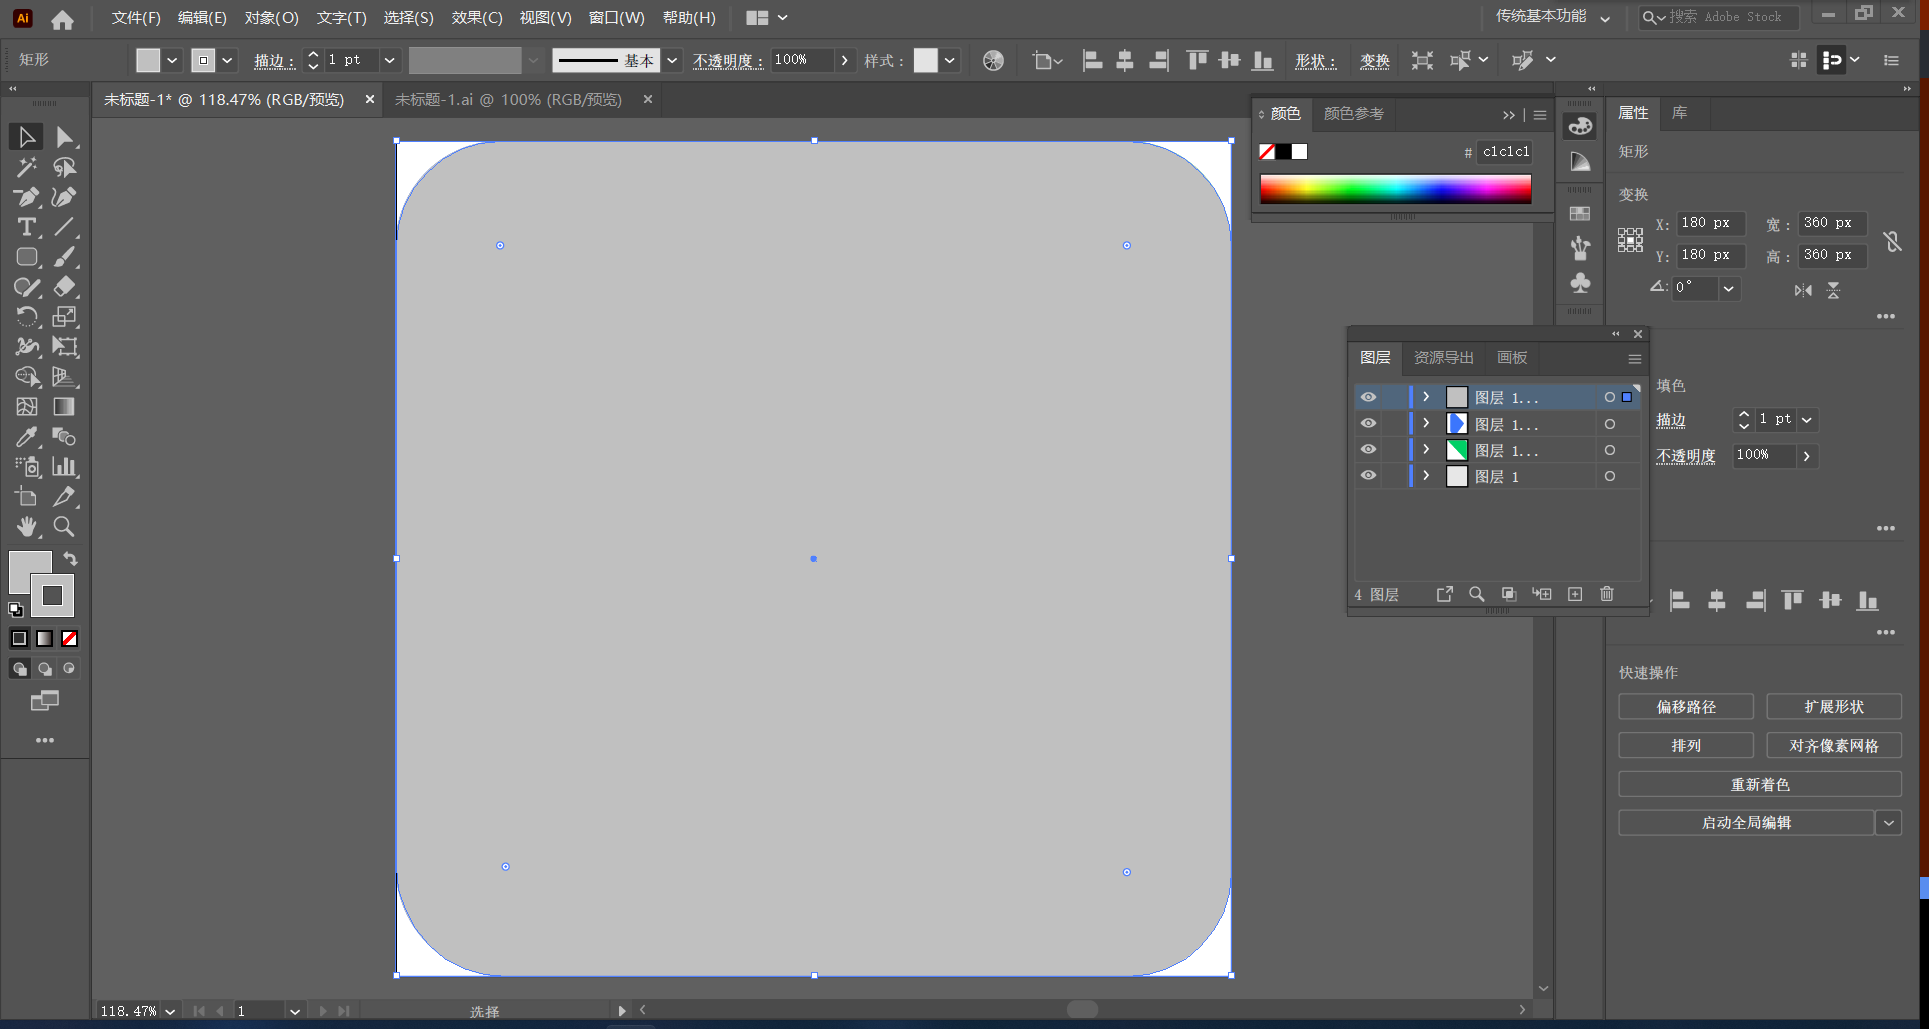Expand the top selected layer
Screen dimensions: 1929x1029
[1426, 397]
